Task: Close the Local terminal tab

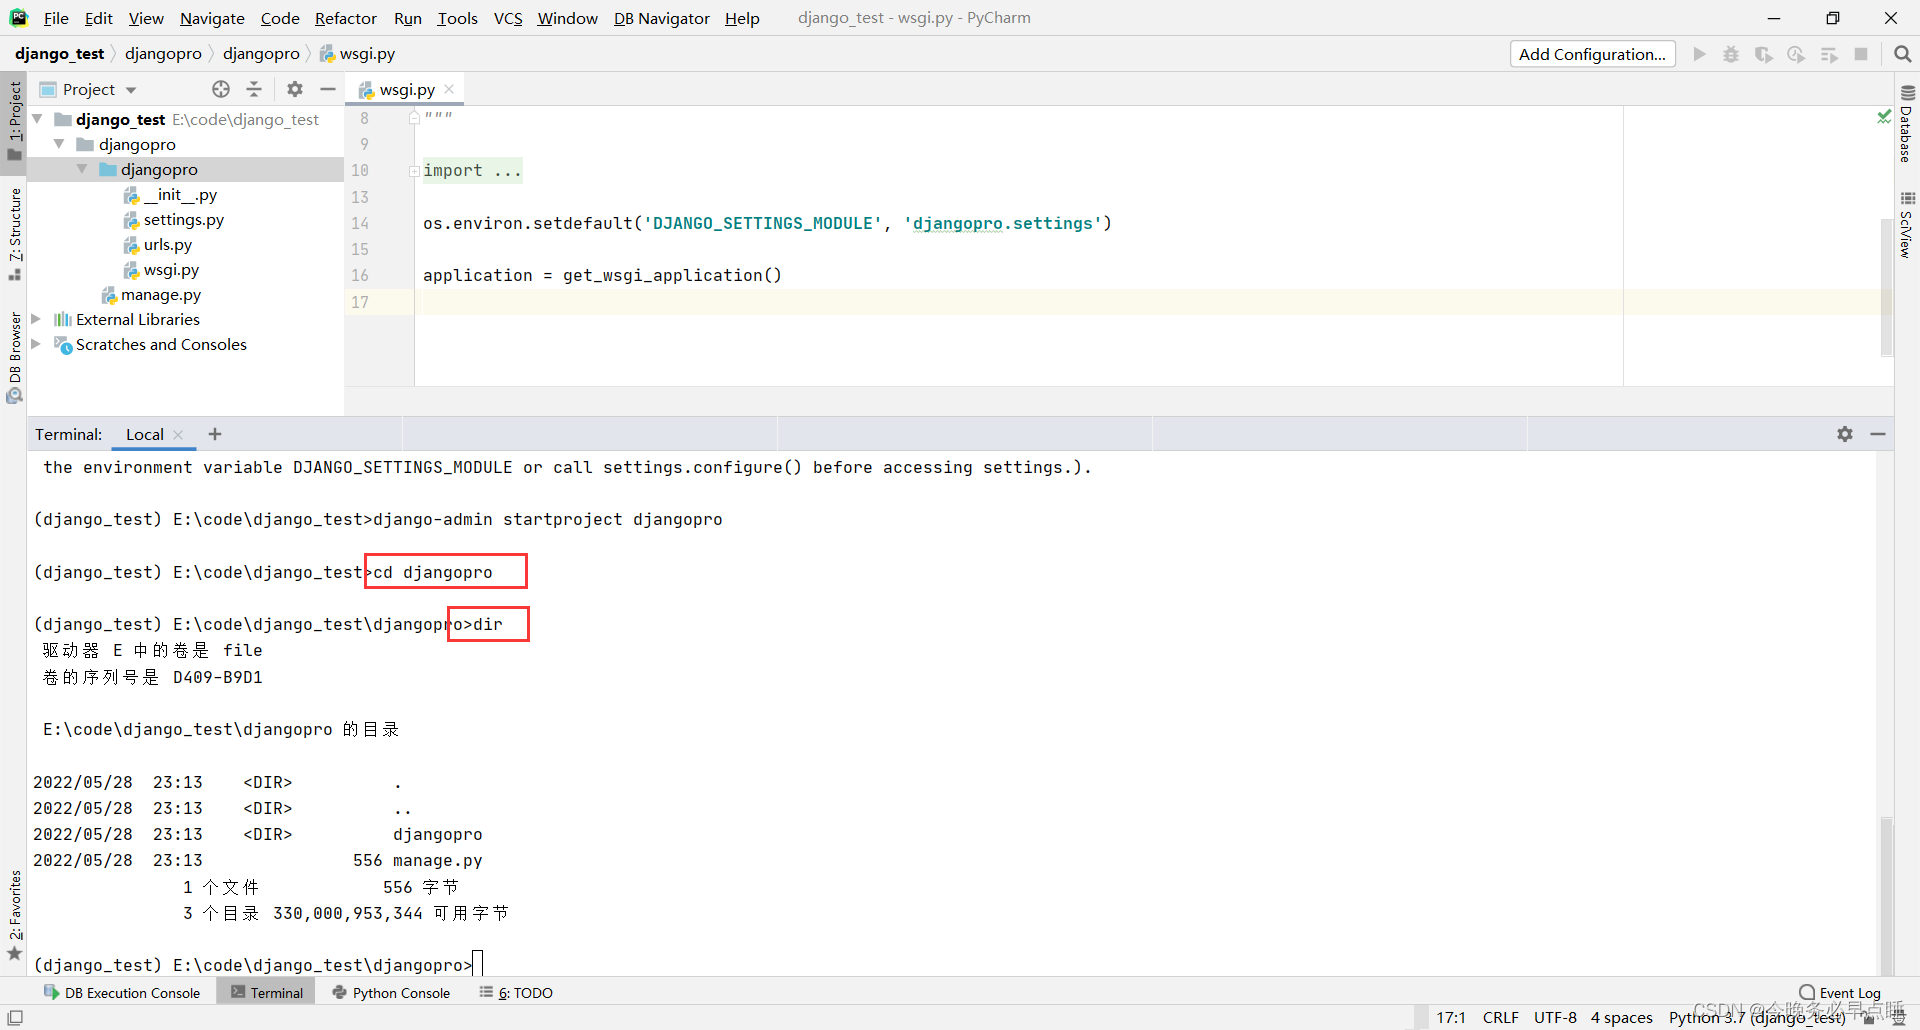Action: tap(178, 435)
